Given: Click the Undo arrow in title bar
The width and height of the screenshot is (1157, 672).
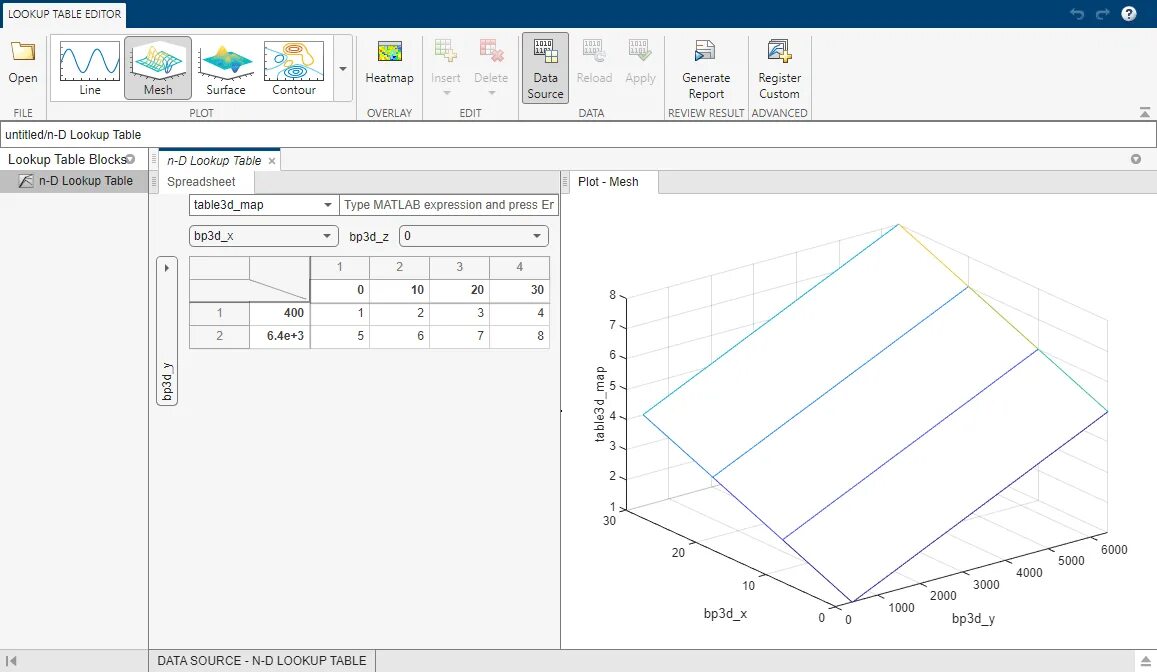Looking at the screenshot, I should point(1077,14).
